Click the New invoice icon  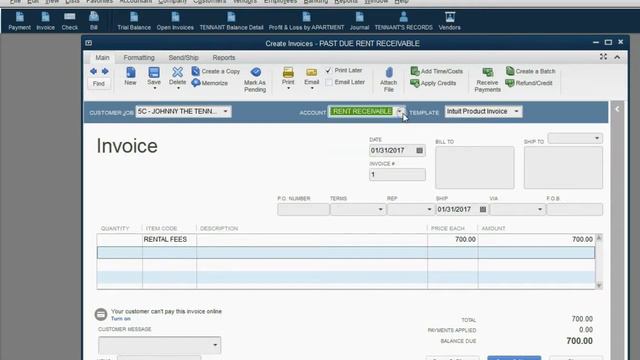tap(131, 76)
